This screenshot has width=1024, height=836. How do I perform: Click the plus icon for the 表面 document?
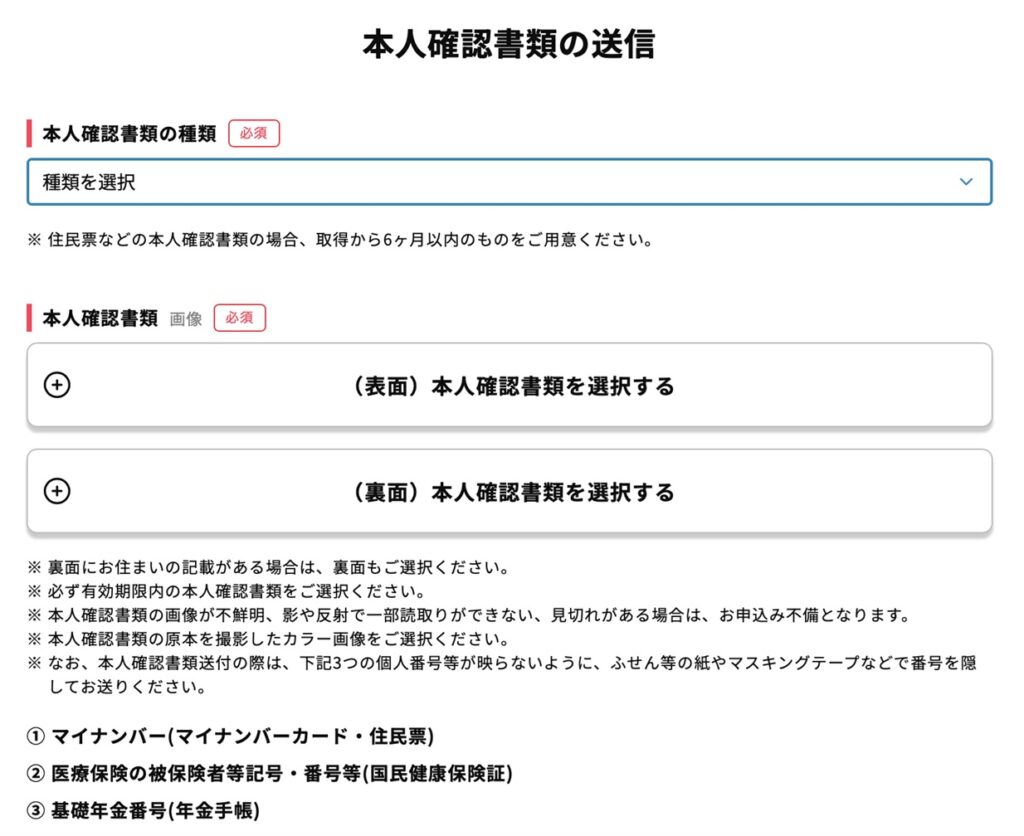(x=57, y=385)
